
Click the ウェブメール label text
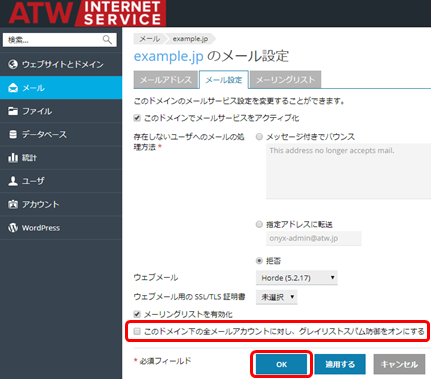click(x=156, y=277)
